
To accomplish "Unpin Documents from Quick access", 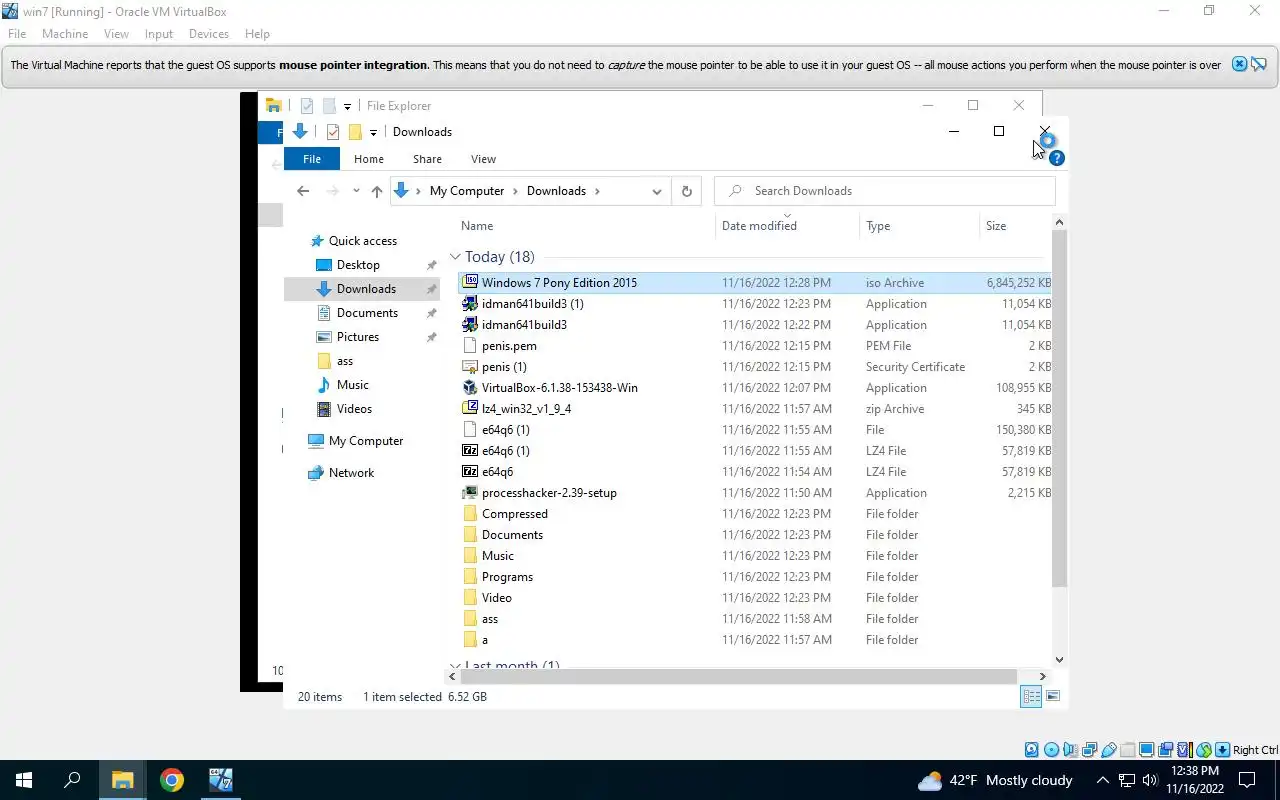I will pos(431,313).
